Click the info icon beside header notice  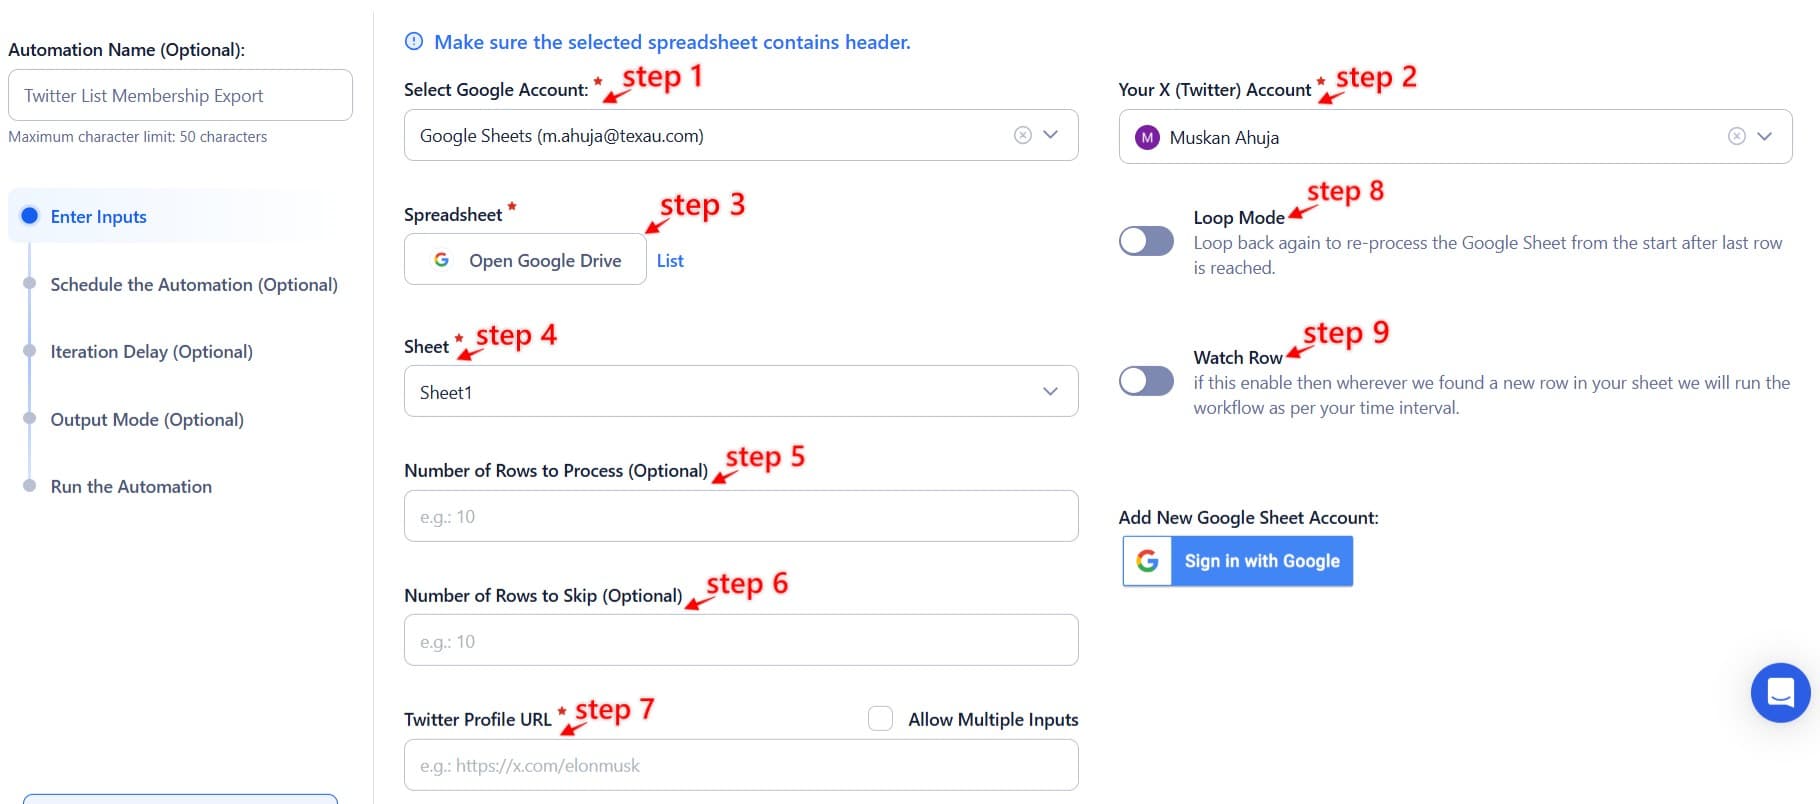click(414, 42)
